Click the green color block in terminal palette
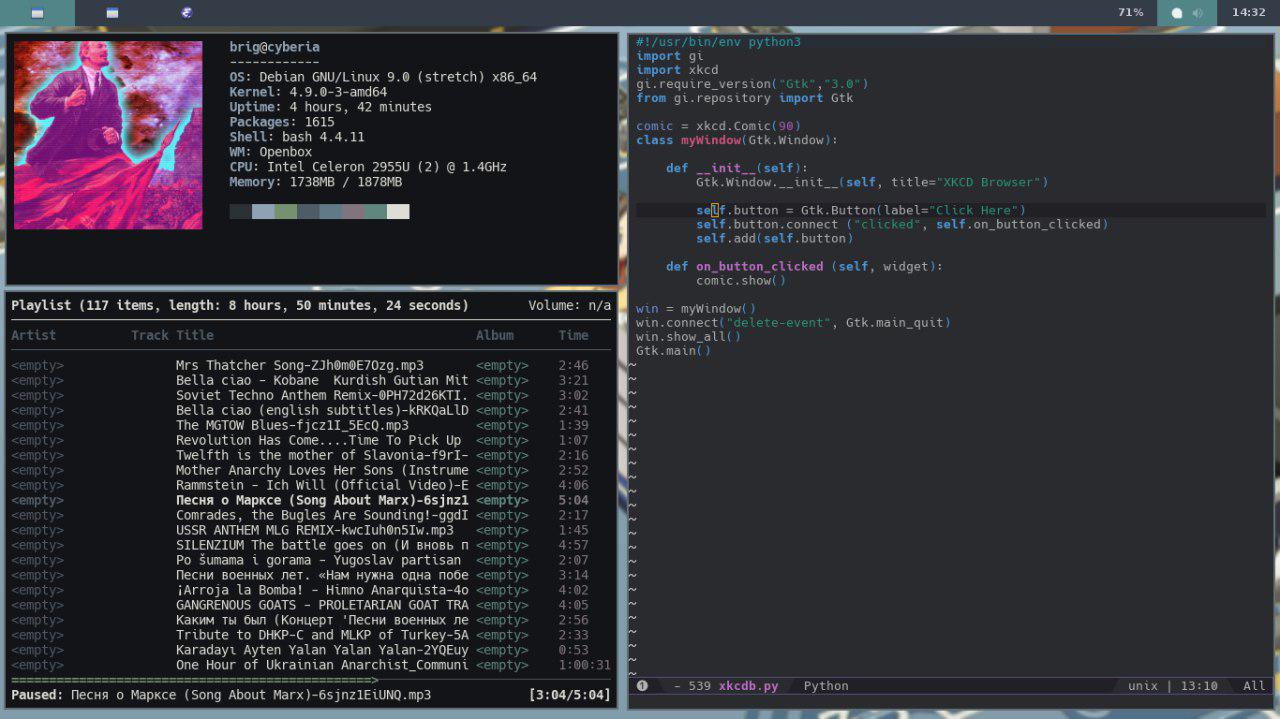The image size is (1280, 719). tap(286, 212)
